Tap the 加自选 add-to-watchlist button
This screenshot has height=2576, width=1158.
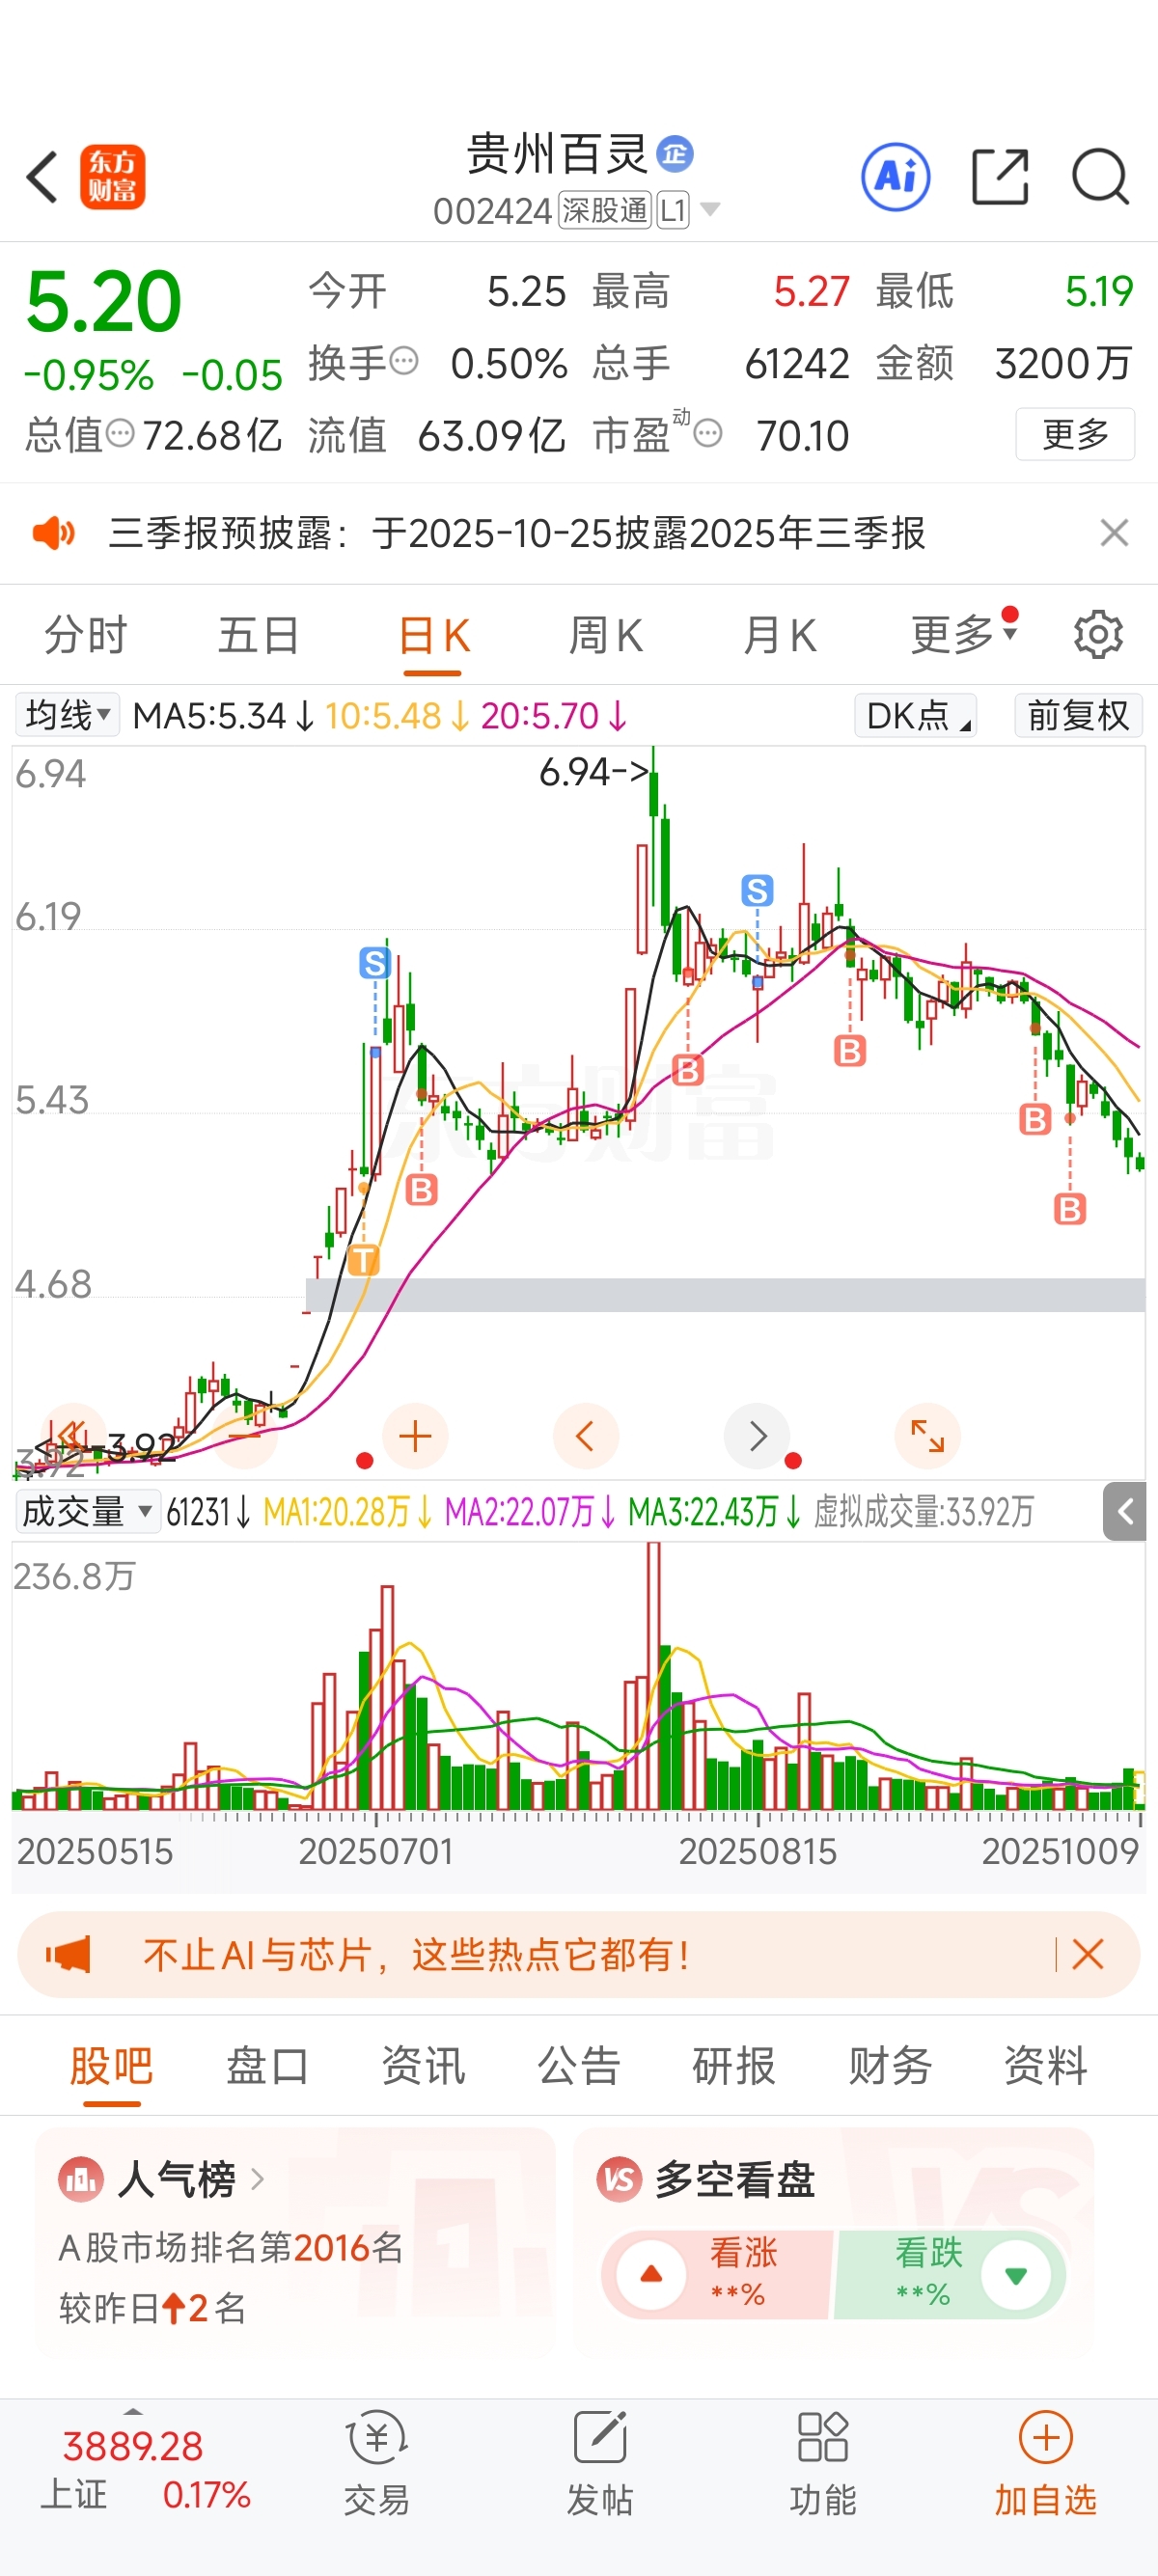coord(1045,2463)
